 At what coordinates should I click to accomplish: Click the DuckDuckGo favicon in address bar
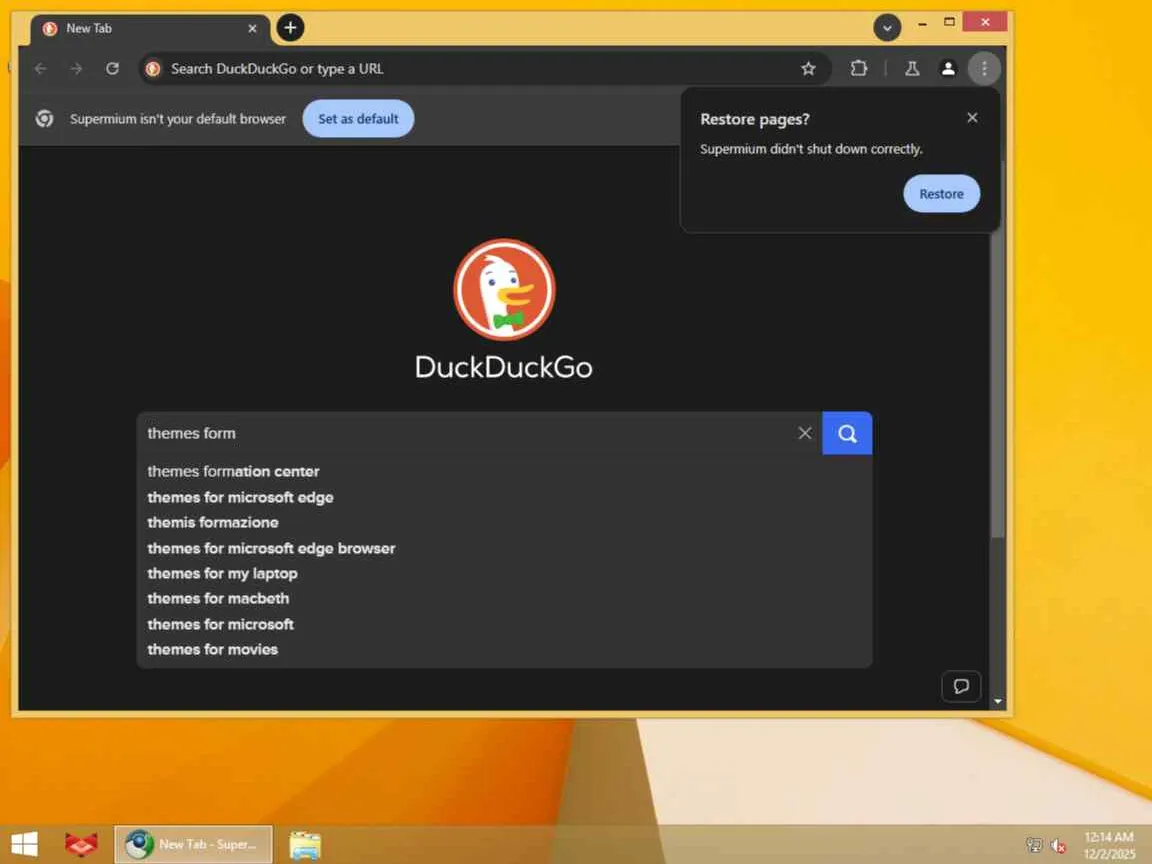(x=153, y=68)
